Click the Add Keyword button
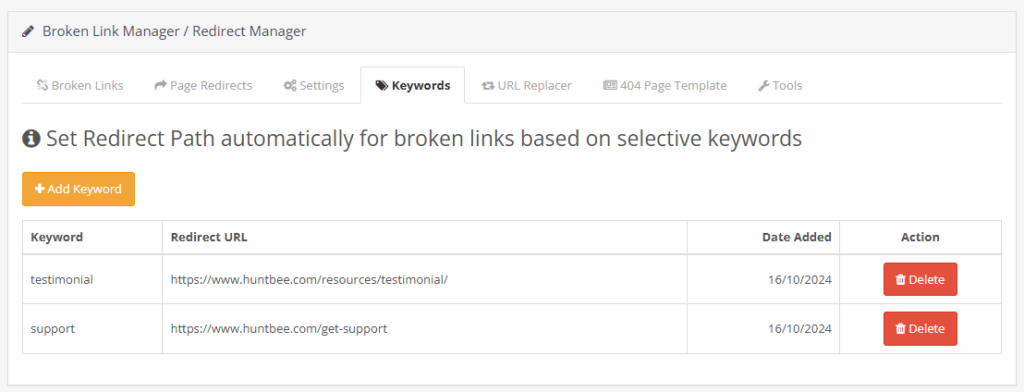This screenshot has width=1024, height=392. (x=78, y=189)
